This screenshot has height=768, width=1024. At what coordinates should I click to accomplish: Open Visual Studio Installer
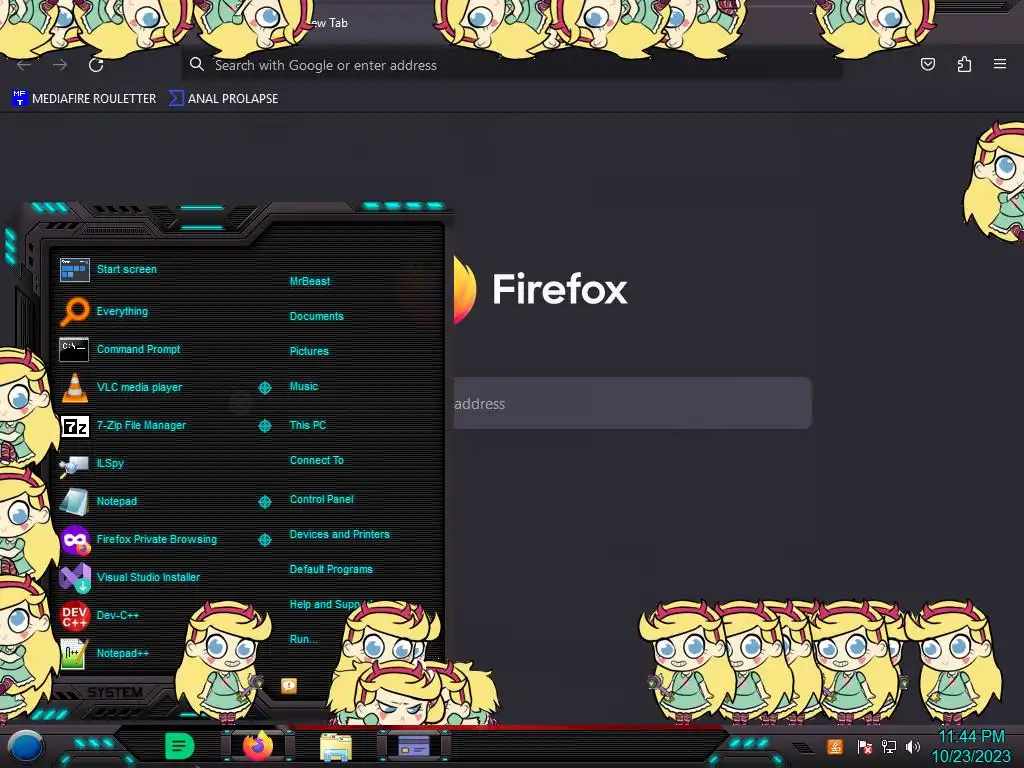[x=130, y=577]
